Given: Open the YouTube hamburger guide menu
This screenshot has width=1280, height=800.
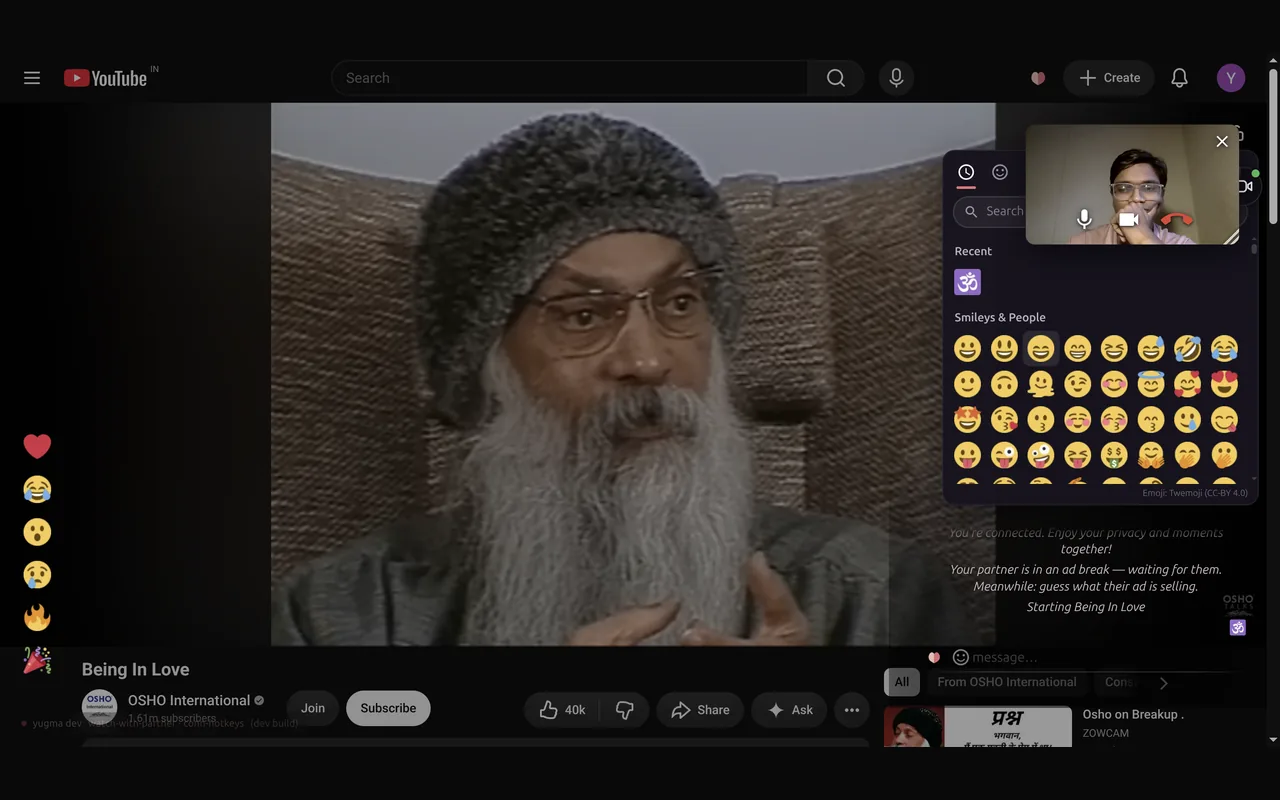Looking at the screenshot, I should point(32,78).
